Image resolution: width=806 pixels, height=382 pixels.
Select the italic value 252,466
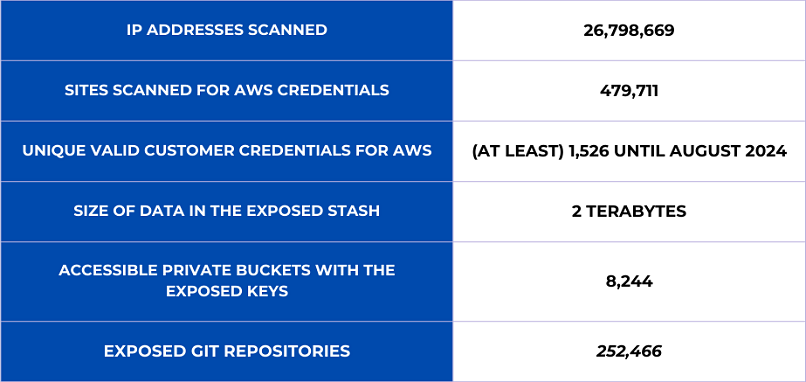pos(629,352)
